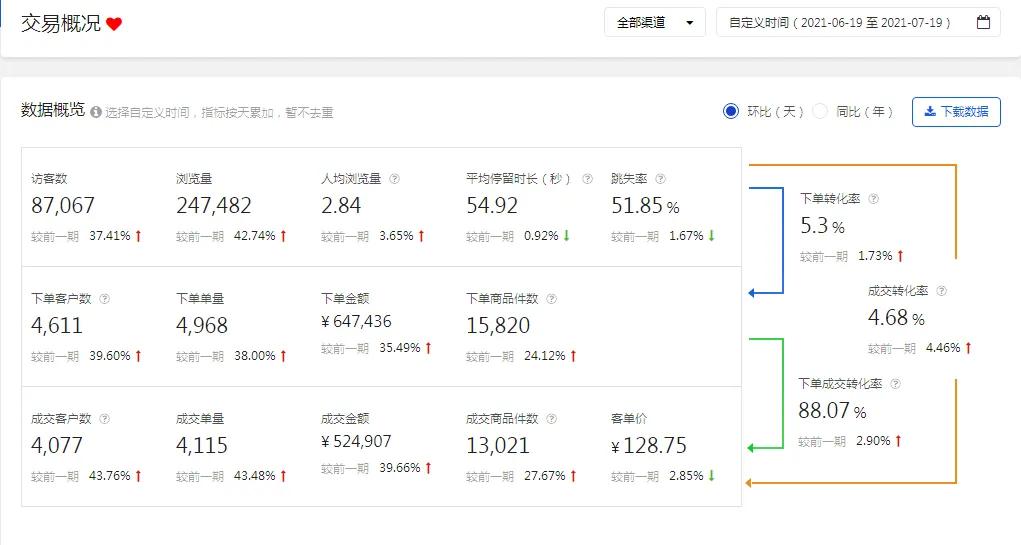
Task: Click the 数据概览 section heading
Action: (x=53, y=110)
